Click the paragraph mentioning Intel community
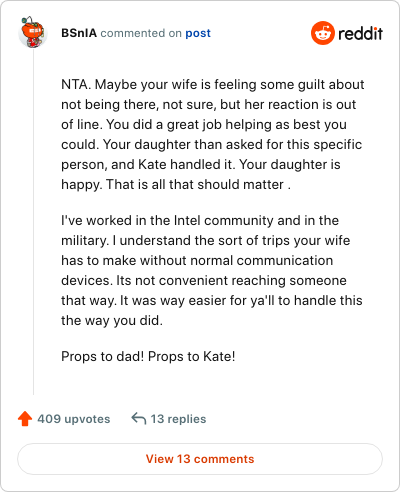400x492 pixels. point(212,270)
